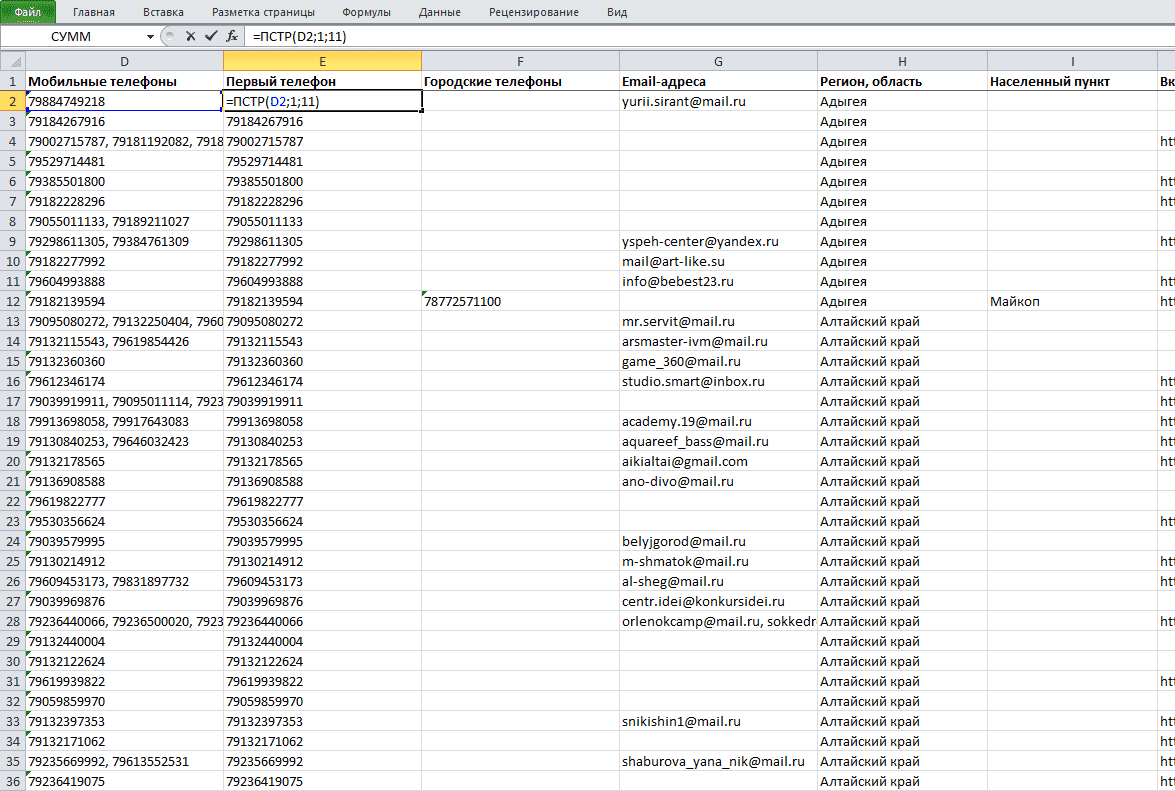1175x791 pixels.
Task: Switch to the Главная ribbon tab
Action: pos(94,12)
